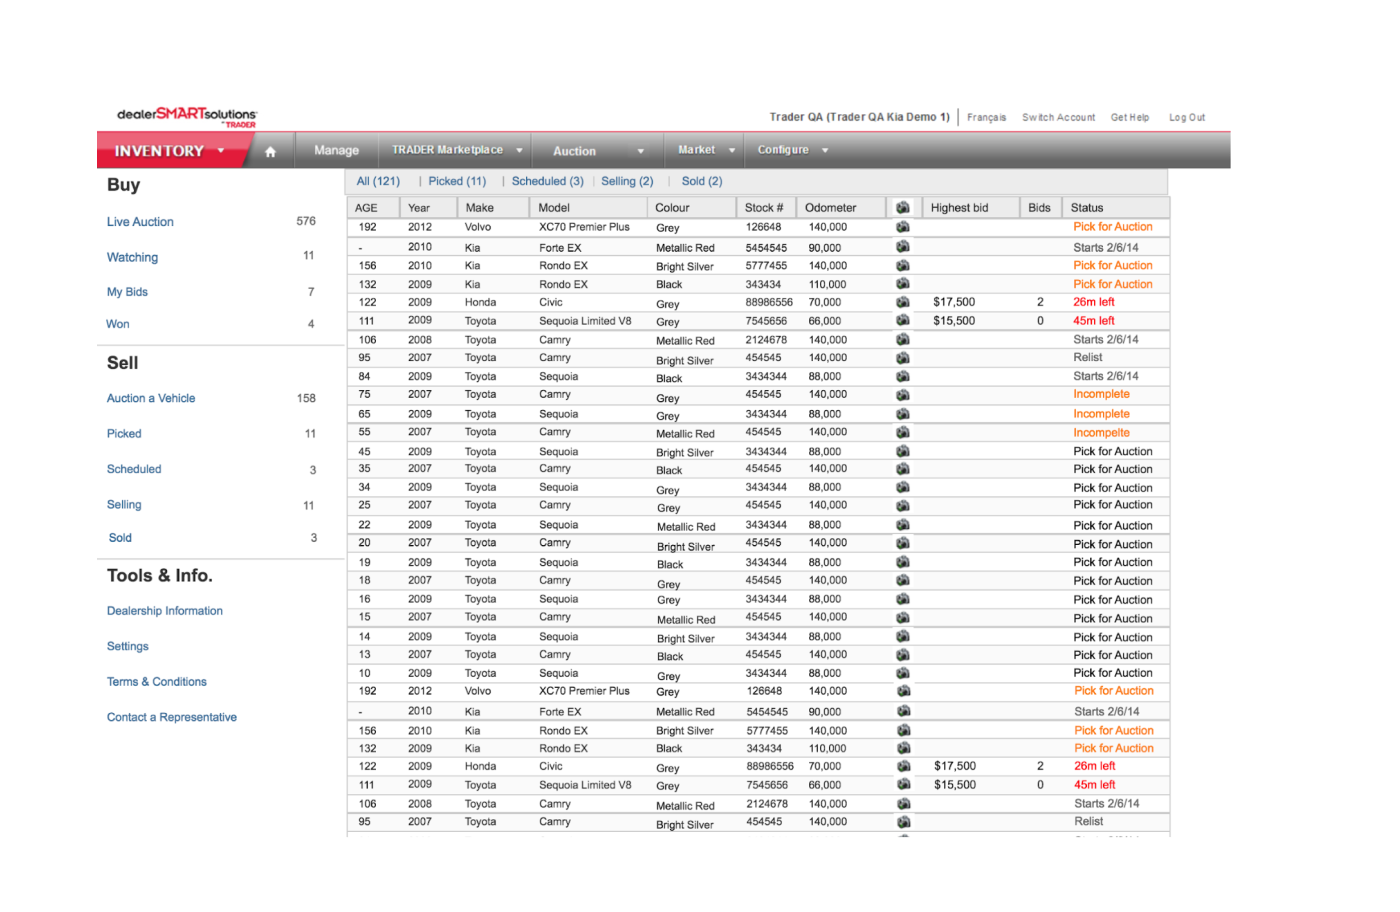Go to the Home icon in navigation bar
Image resolution: width=1400 pixels, height=912 pixels.
point(270,151)
